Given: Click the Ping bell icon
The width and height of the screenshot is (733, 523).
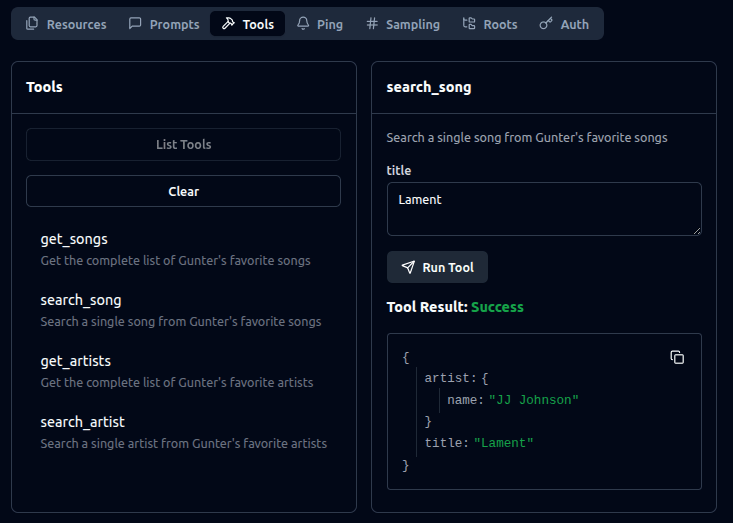Looking at the screenshot, I should pos(303,24).
